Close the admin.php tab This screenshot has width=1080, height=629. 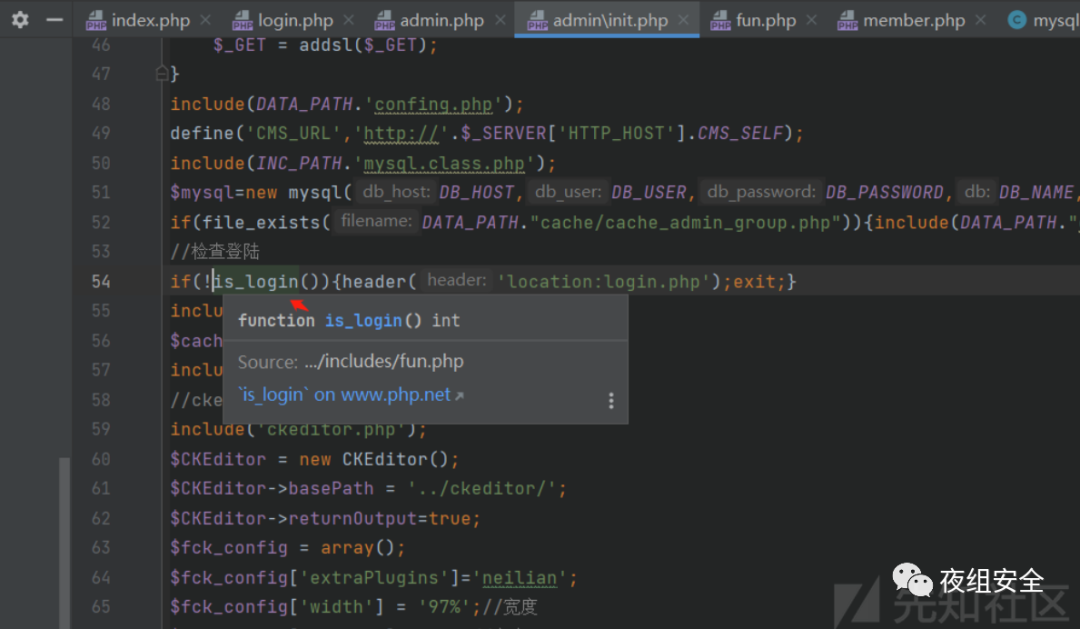[x=500, y=21]
